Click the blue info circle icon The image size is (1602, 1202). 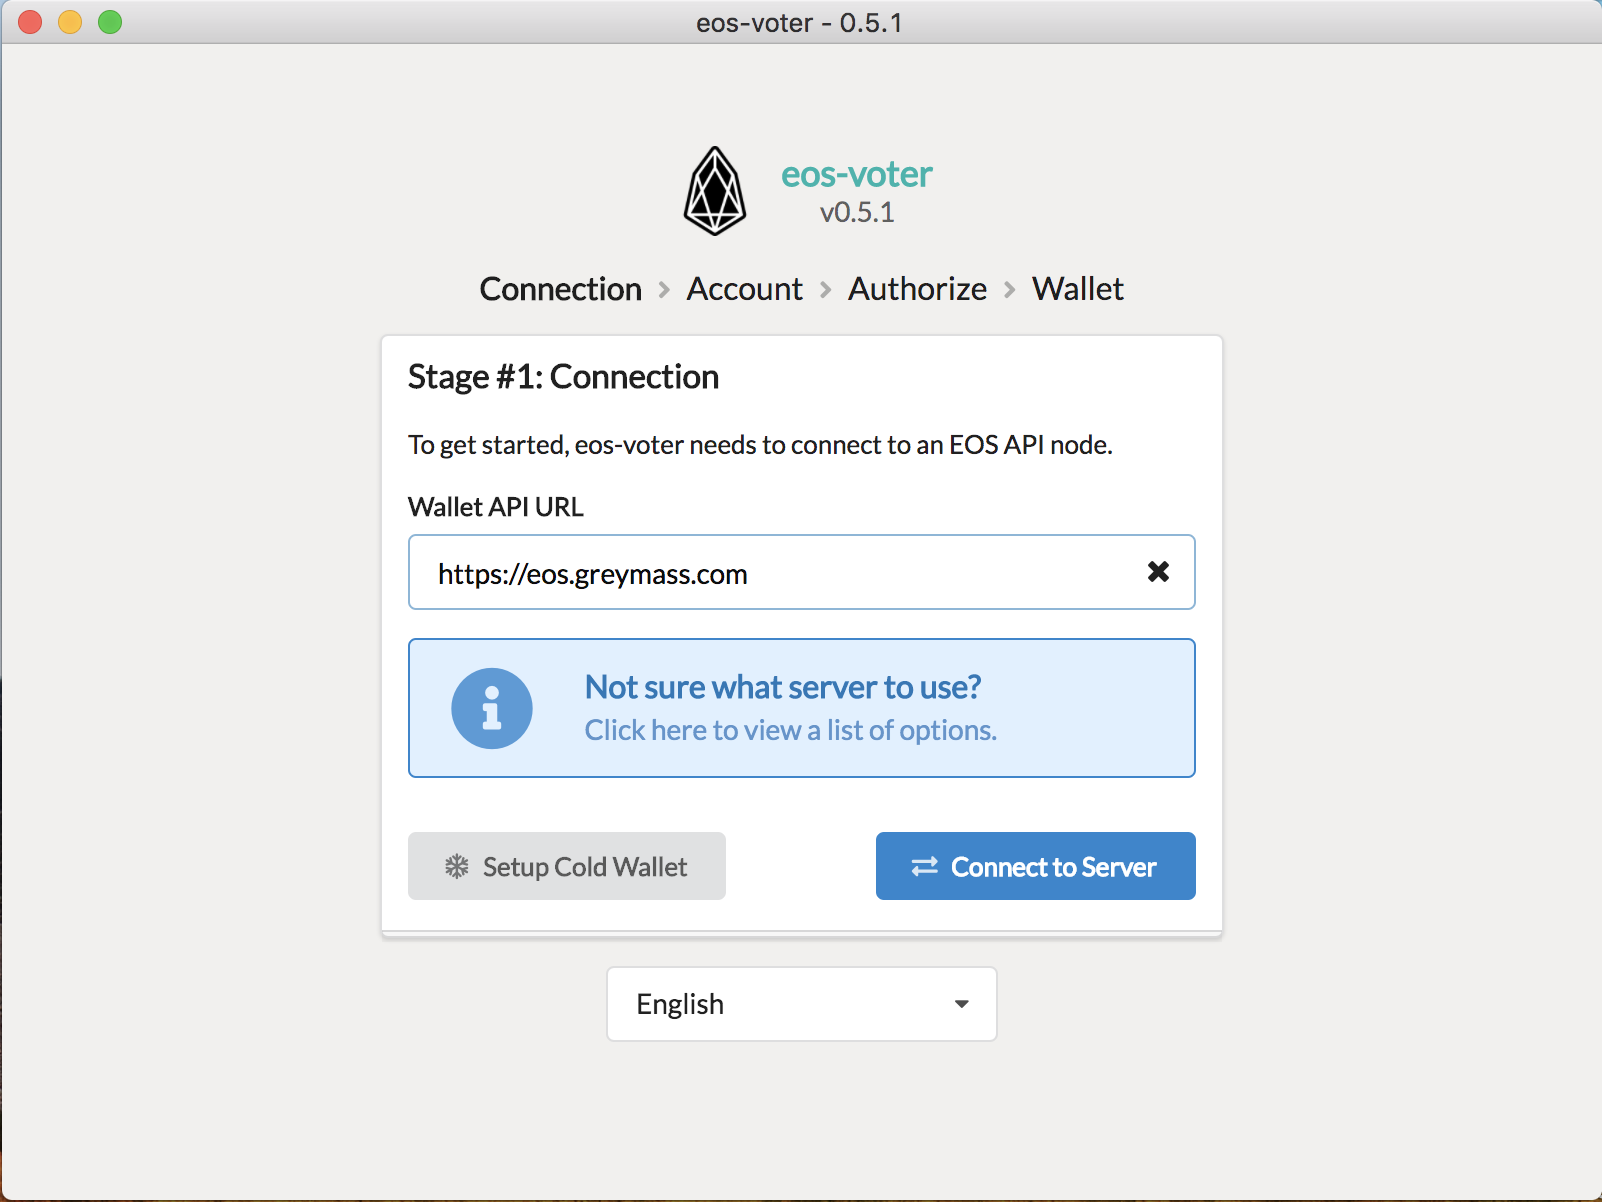coord(492,708)
